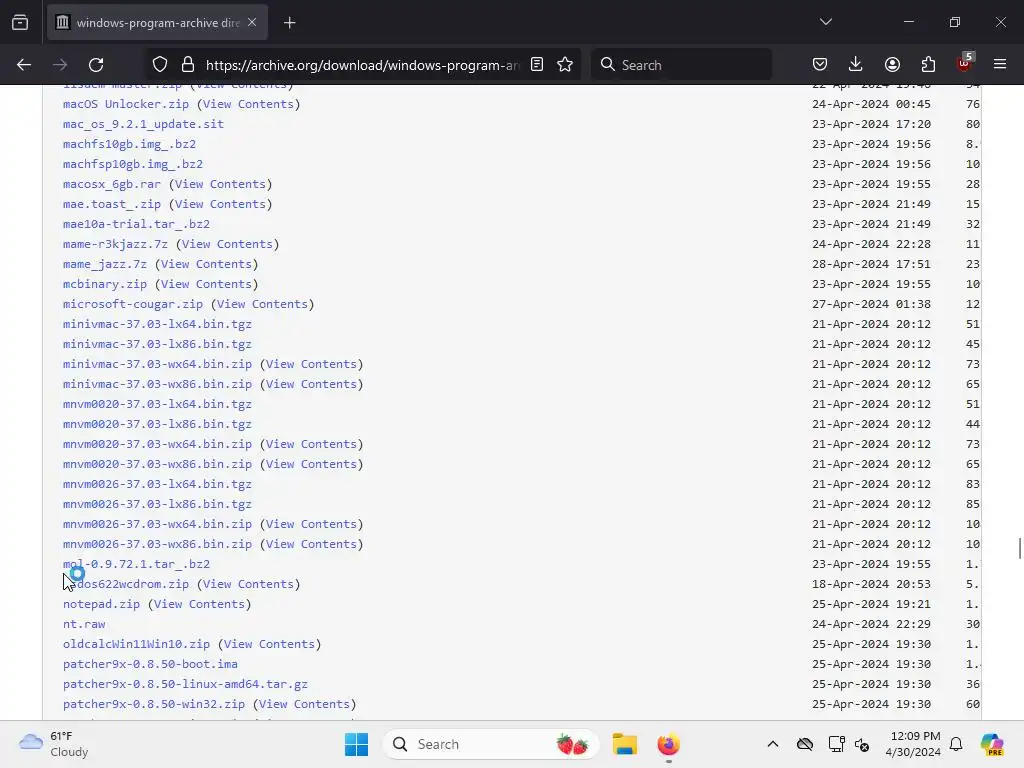Viewport: 1024px width, 768px height.
Task: Open microsoft-cougar.zip link
Action: pos(133,304)
